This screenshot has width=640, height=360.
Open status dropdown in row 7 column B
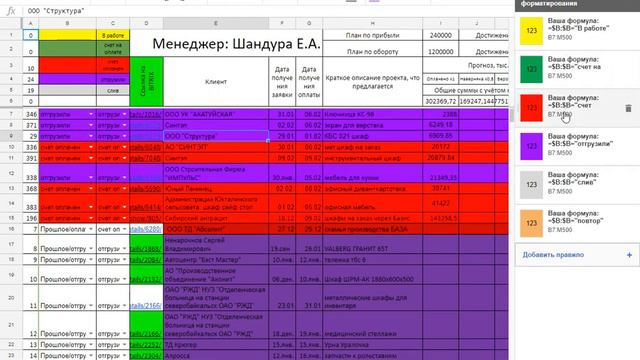coord(91,114)
